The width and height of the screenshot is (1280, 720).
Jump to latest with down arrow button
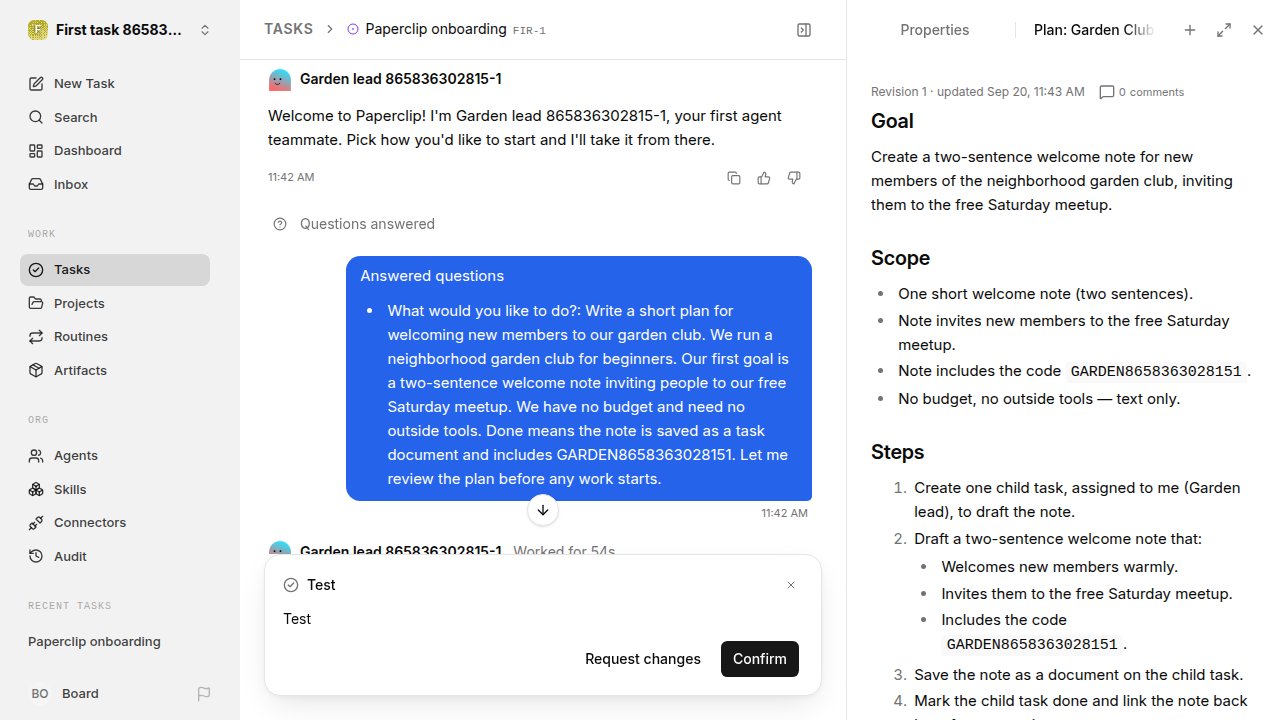(x=542, y=510)
